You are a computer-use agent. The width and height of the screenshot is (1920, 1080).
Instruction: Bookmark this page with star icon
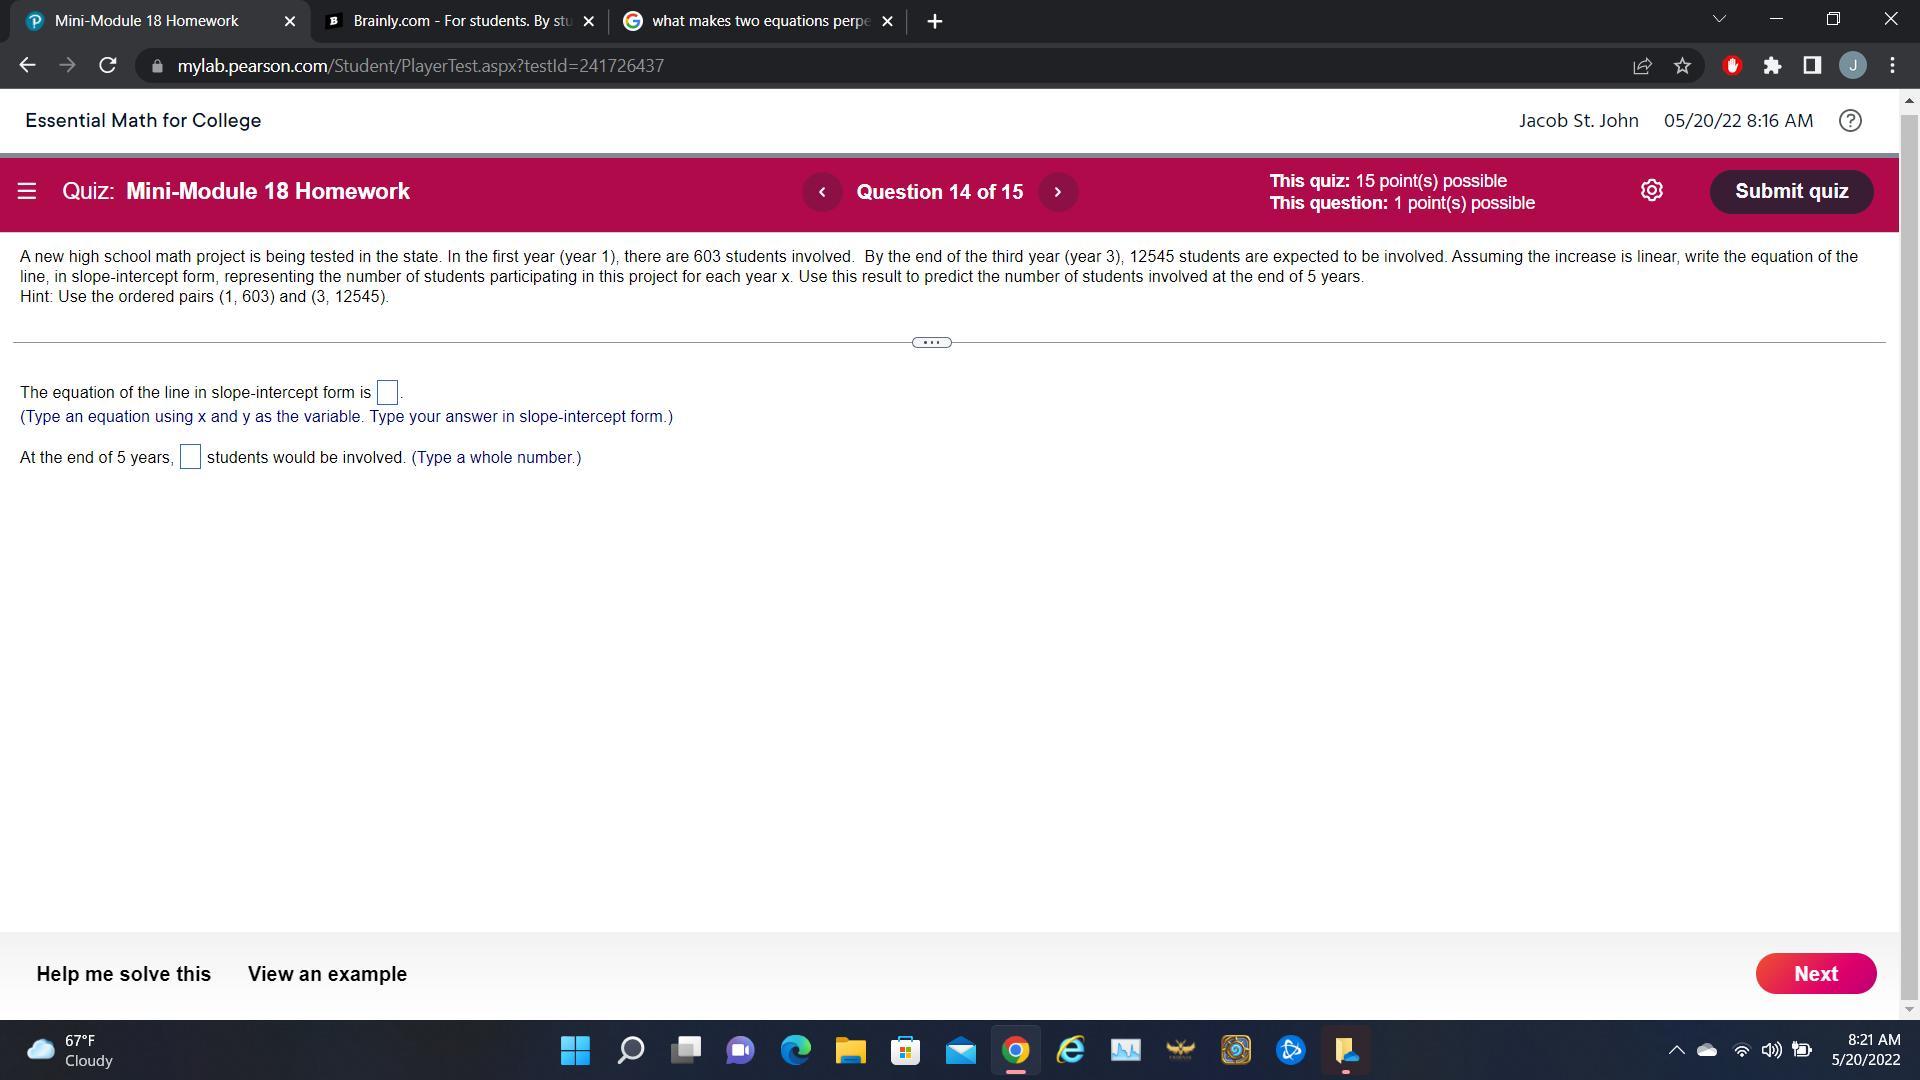click(x=1682, y=66)
